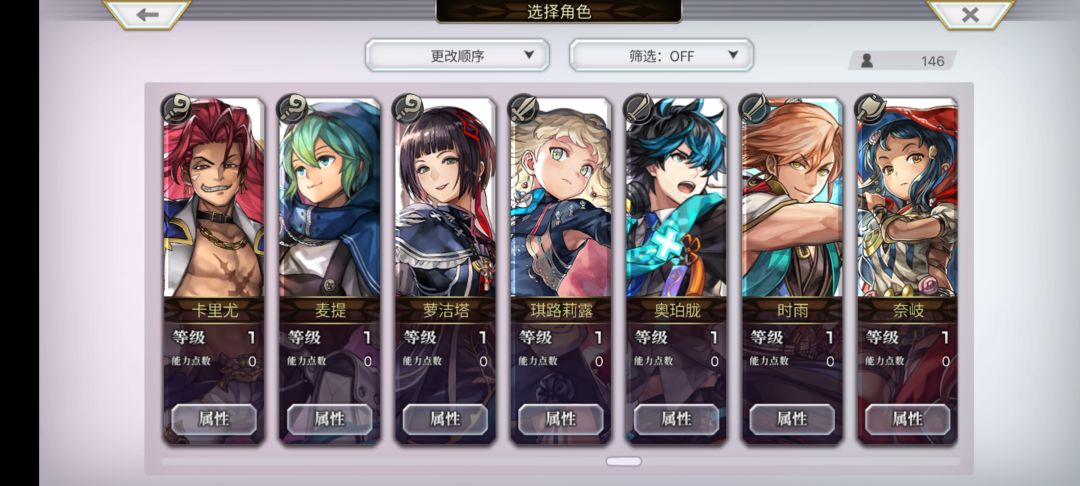
Task: Close the character selection screen
Action: (970, 14)
